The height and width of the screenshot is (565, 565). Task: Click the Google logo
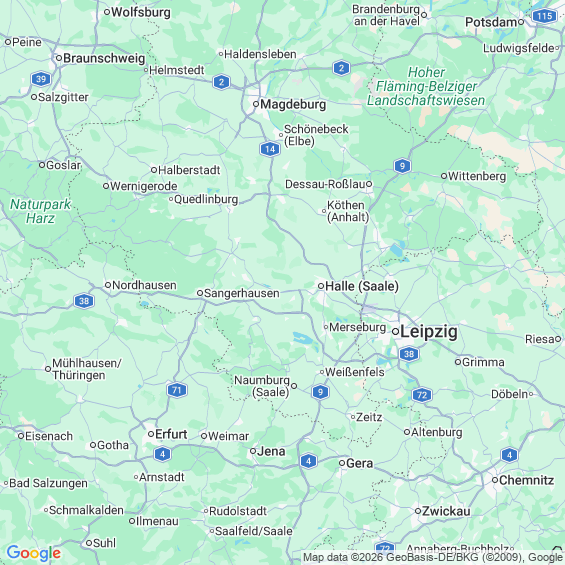(x=34, y=553)
